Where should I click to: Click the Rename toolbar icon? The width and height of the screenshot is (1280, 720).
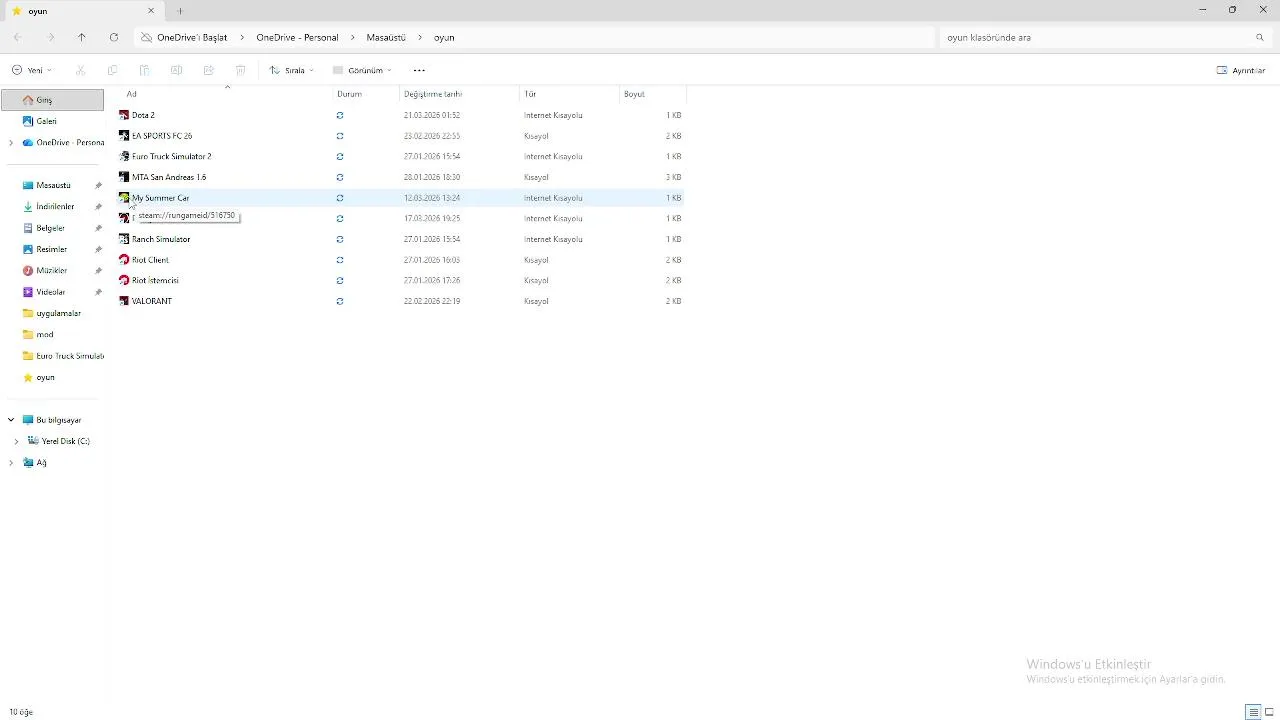pos(176,70)
